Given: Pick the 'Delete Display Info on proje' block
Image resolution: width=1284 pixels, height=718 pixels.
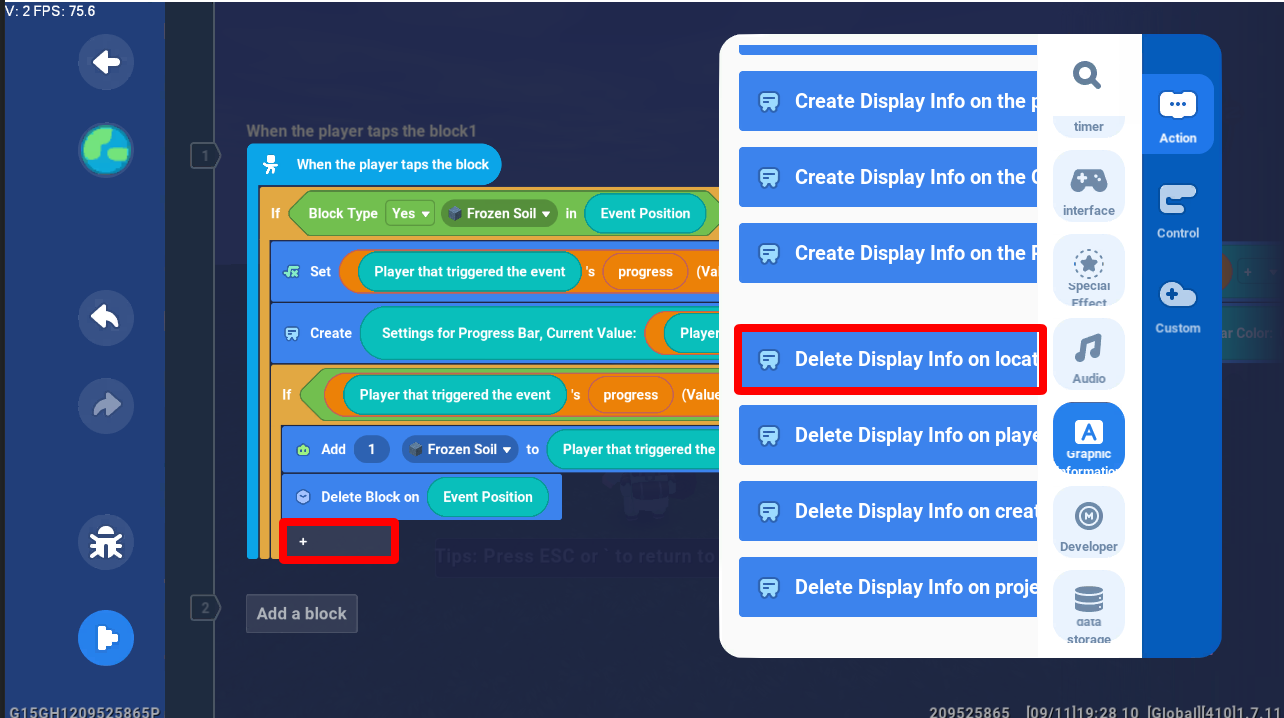Looking at the screenshot, I should click(x=888, y=587).
